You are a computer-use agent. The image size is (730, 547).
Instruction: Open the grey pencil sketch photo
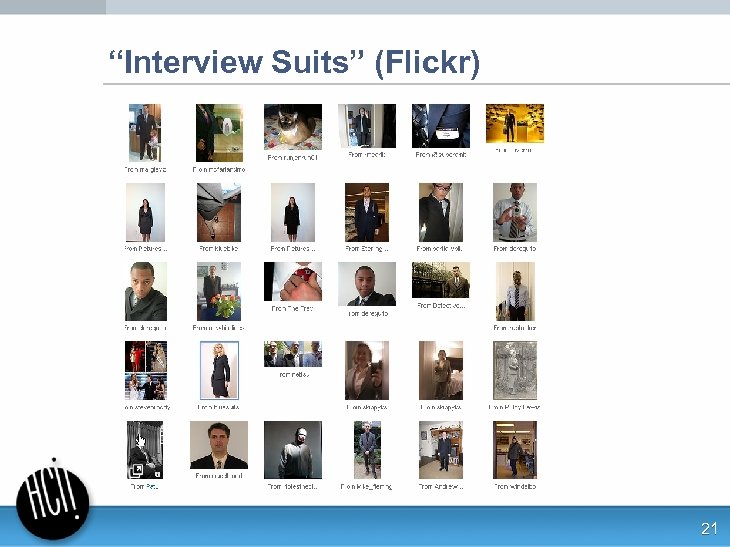[515, 371]
